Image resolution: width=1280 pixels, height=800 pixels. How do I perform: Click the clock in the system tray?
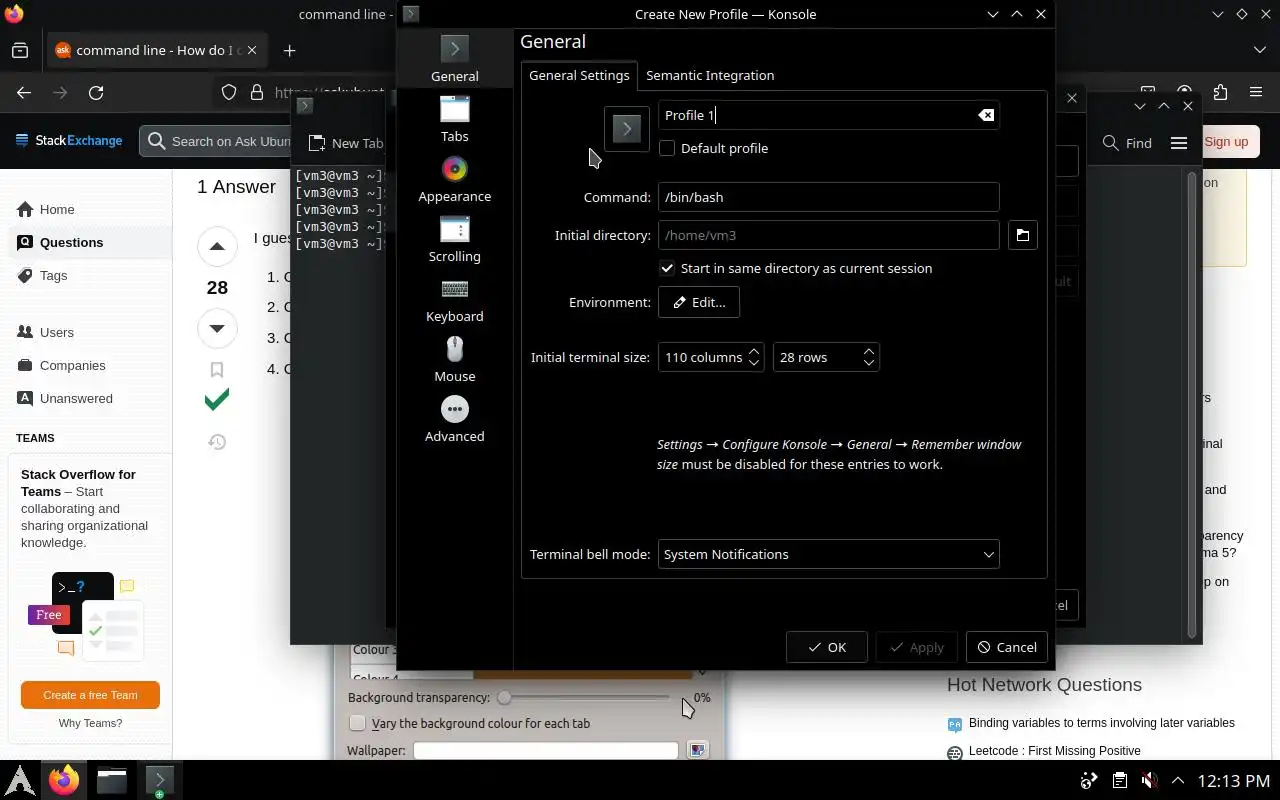pyautogui.click(x=1233, y=780)
